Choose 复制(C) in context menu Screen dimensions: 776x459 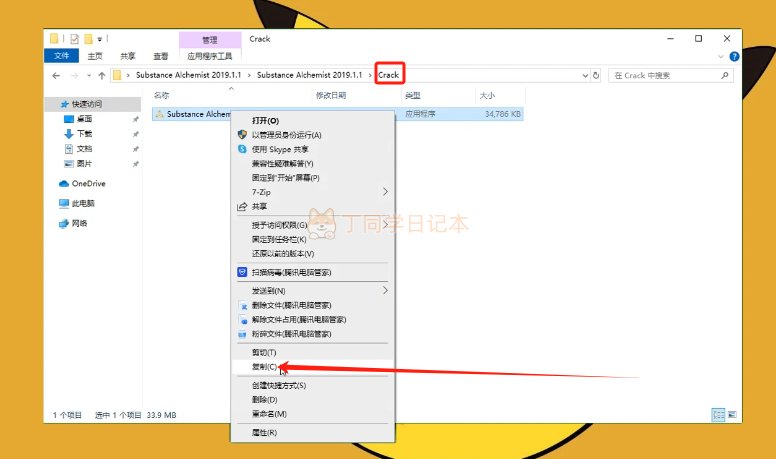(313, 367)
